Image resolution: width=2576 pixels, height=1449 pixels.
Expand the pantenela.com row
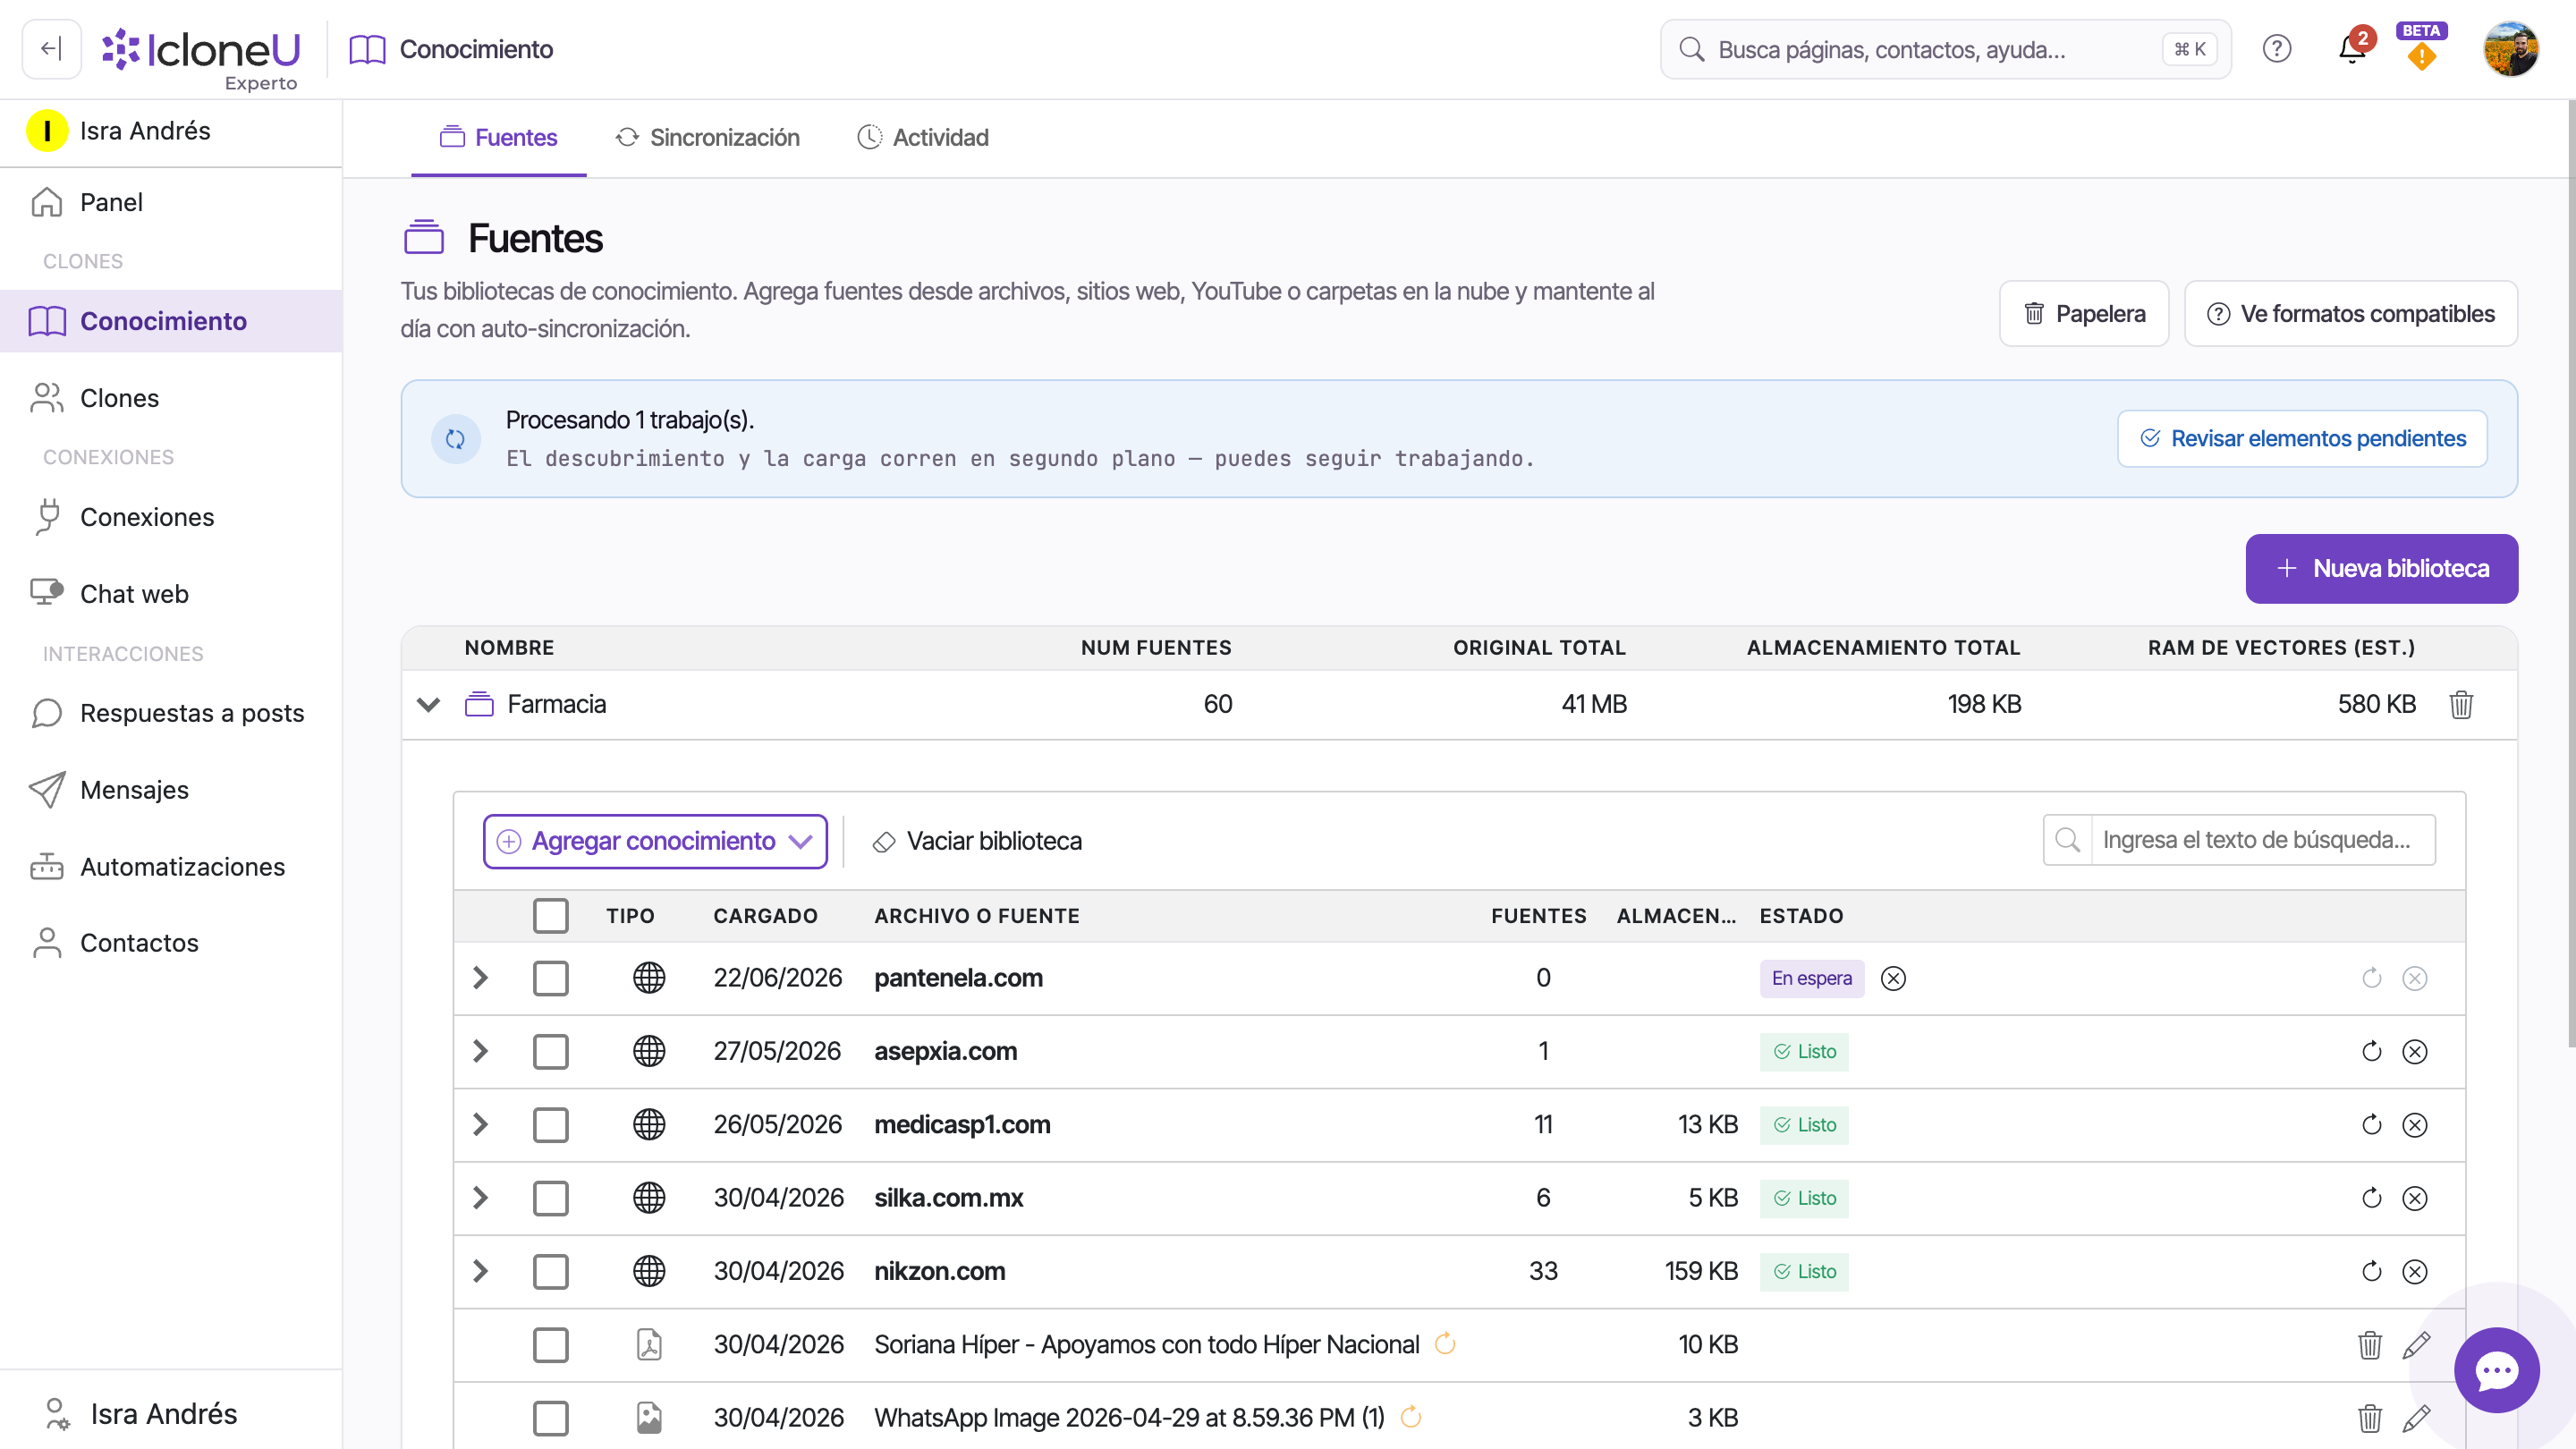(480, 978)
